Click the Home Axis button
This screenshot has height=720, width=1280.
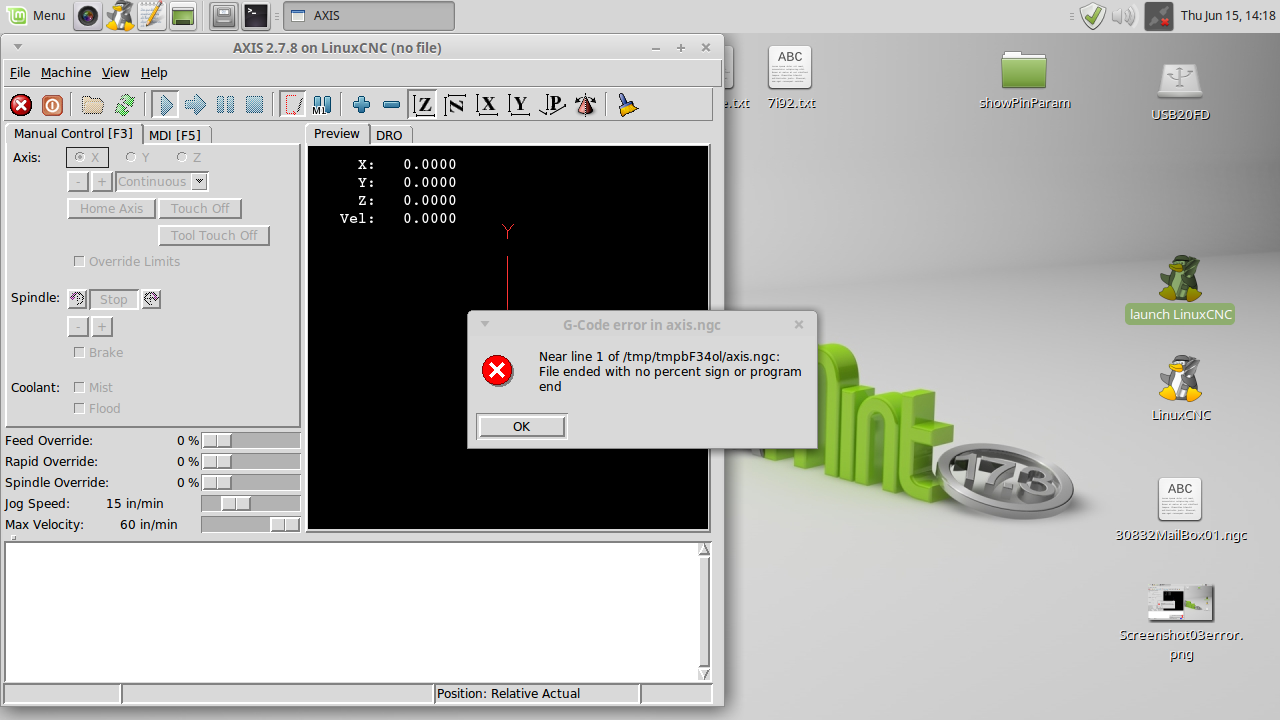point(111,208)
